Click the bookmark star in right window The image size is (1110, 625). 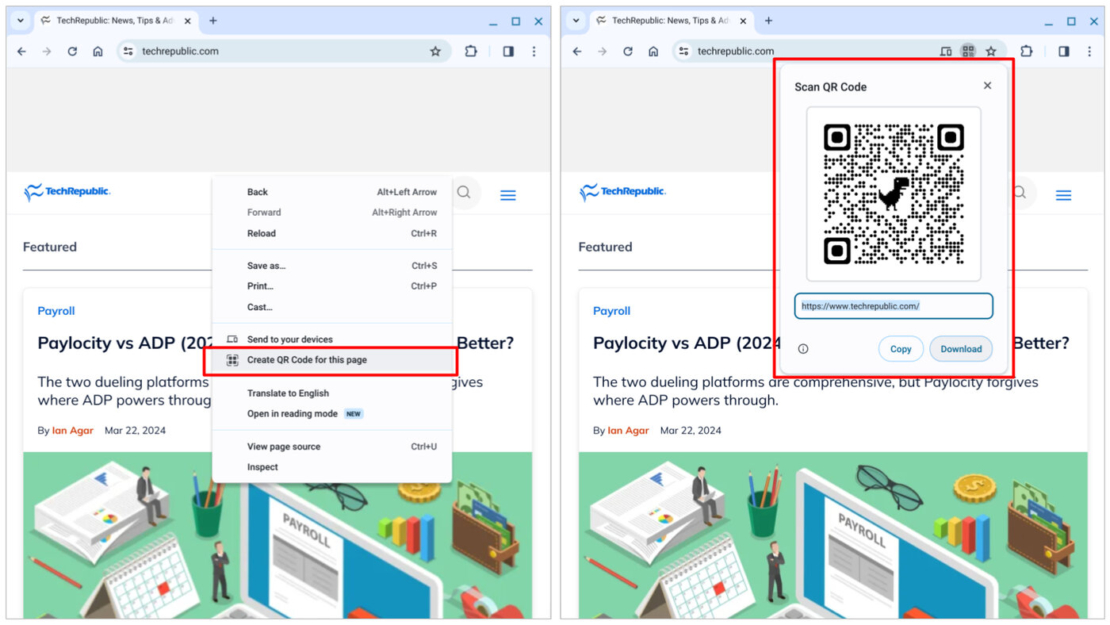click(991, 50)
